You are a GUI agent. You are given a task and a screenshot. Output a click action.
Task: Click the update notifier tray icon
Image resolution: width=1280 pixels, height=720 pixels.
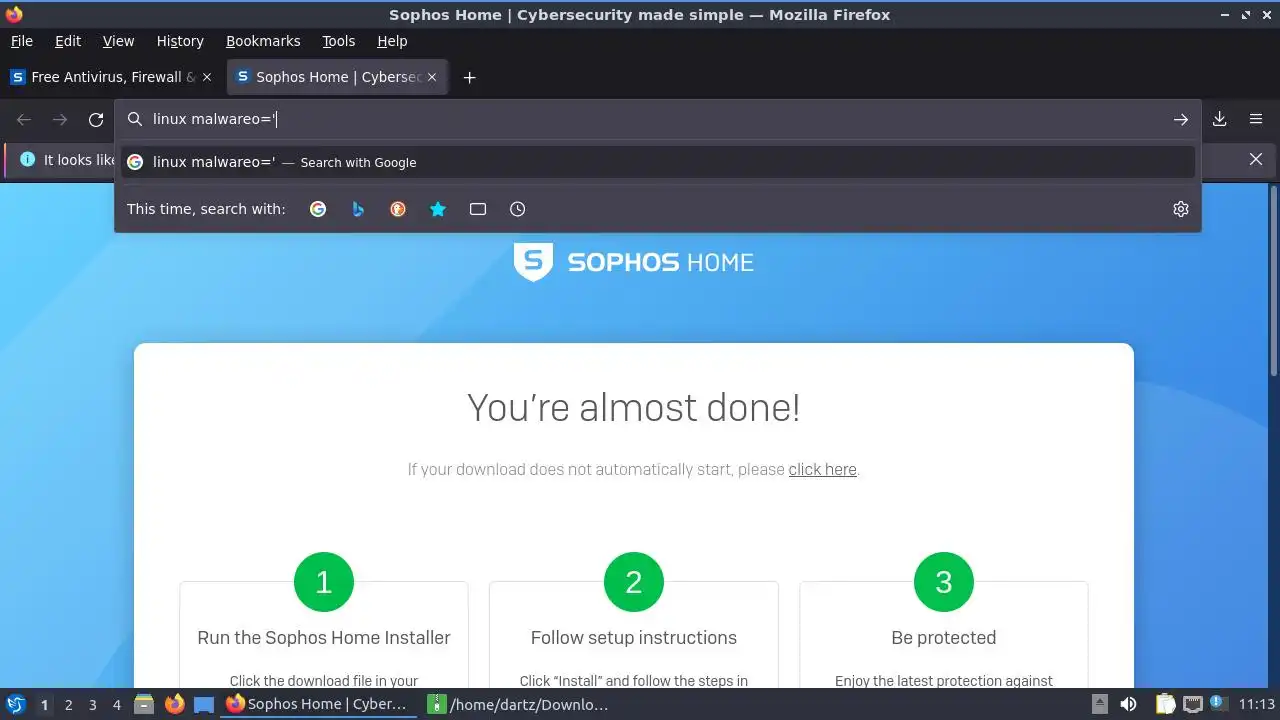(1218, 703)
